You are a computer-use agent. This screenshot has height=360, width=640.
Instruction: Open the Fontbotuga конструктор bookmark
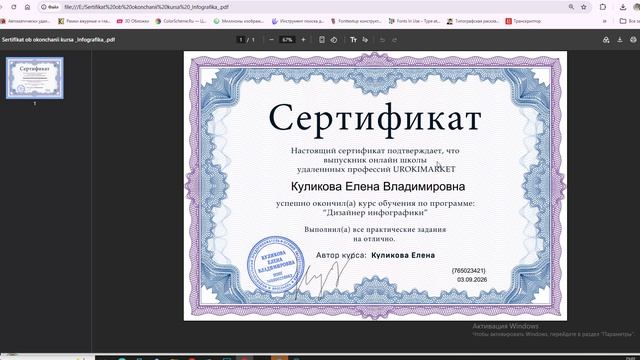click(356, 21)
